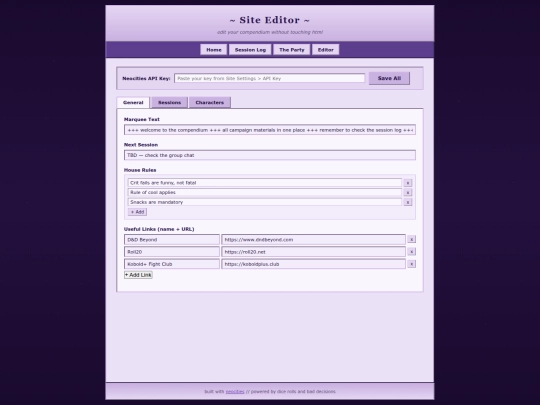Edit the 'Crit fails are funny' rule field
This screenshot has width=540, height=405.
264,183
